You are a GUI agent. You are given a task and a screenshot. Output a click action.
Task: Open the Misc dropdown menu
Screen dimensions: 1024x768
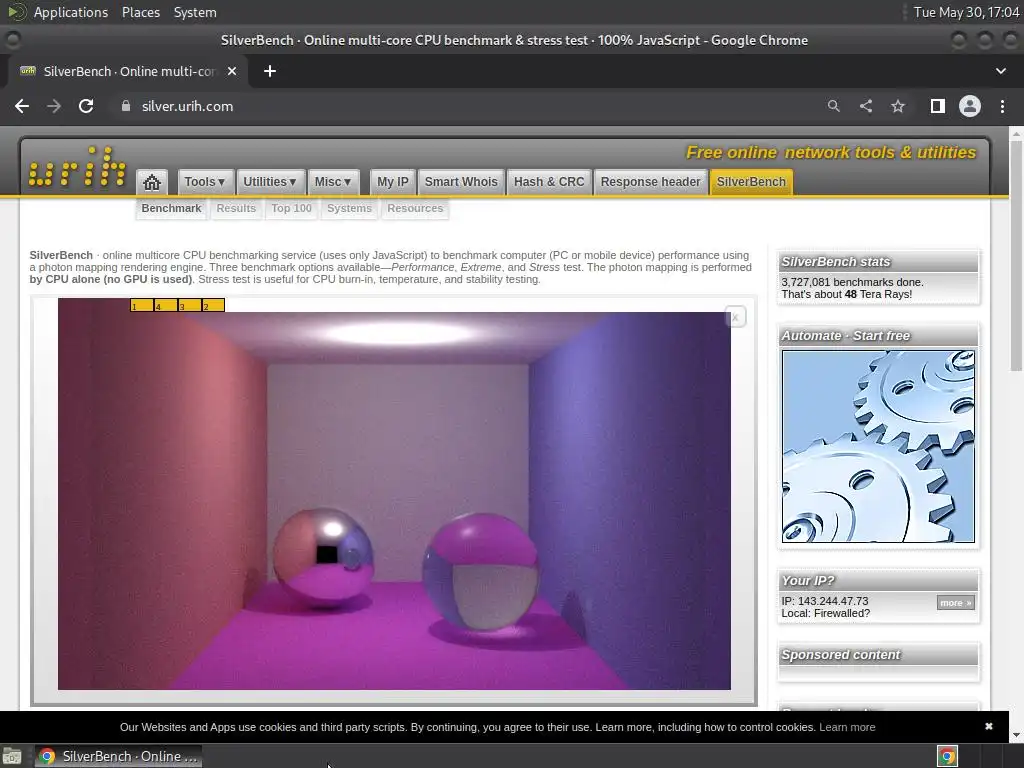point(332,182)
